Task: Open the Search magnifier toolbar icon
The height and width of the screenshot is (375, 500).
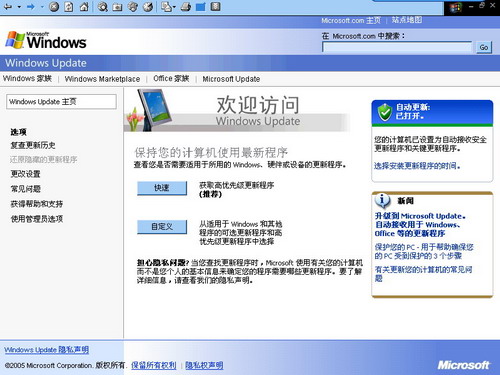Action: 103,7
